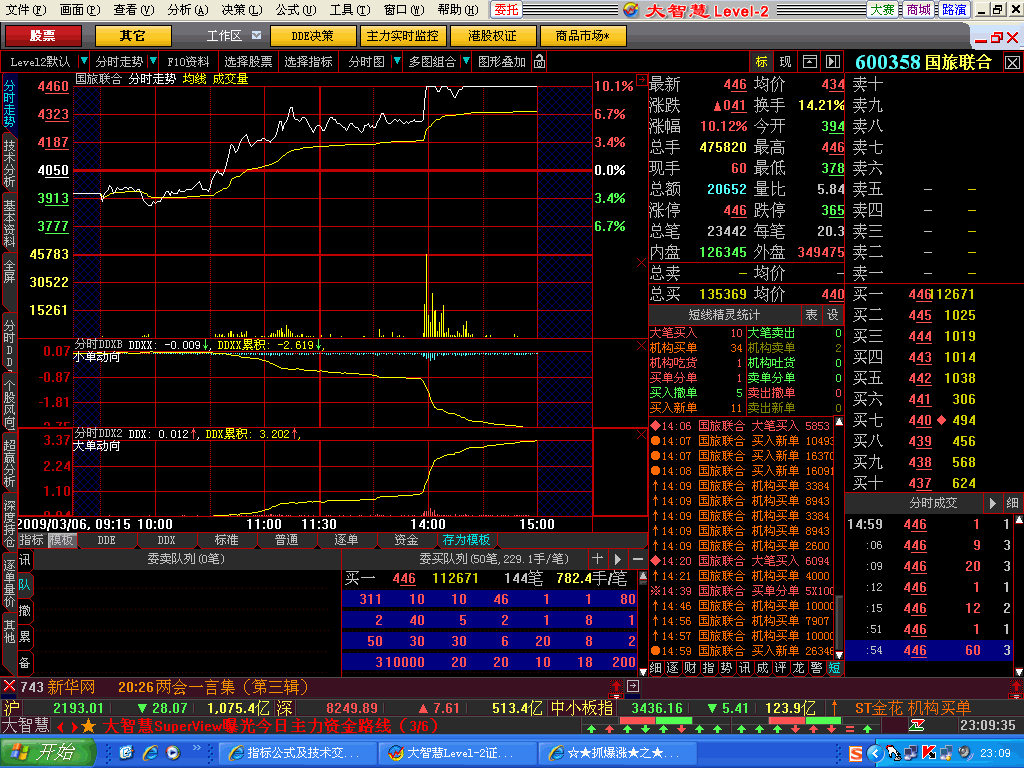Toggle the 细 button beside 分时成交

pyautogui.click(x=1012, y=503)
